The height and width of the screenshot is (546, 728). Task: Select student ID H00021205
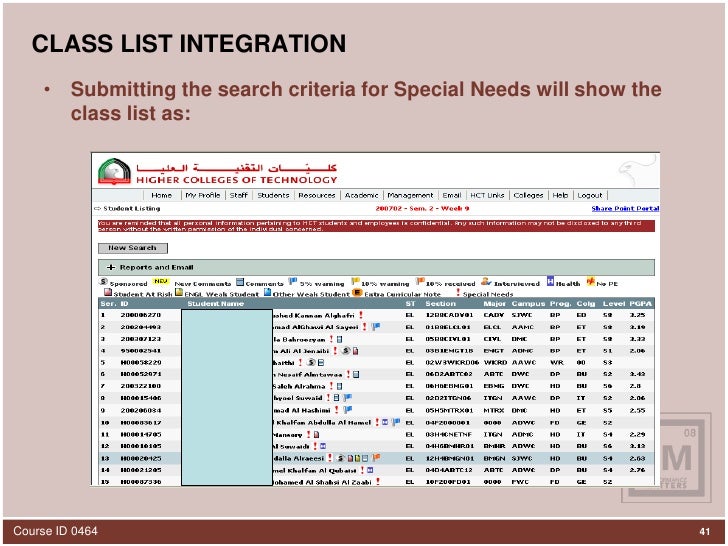point(141,470)
